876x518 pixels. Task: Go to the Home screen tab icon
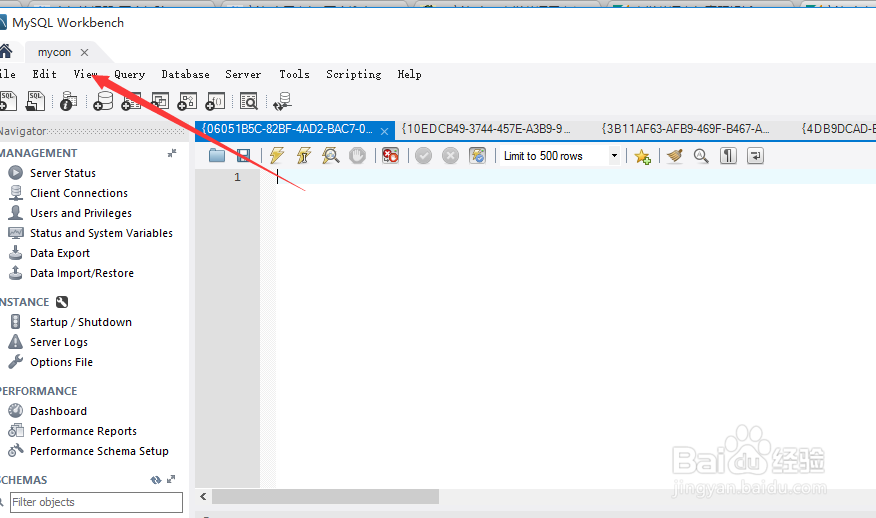(x=6, y=52)
